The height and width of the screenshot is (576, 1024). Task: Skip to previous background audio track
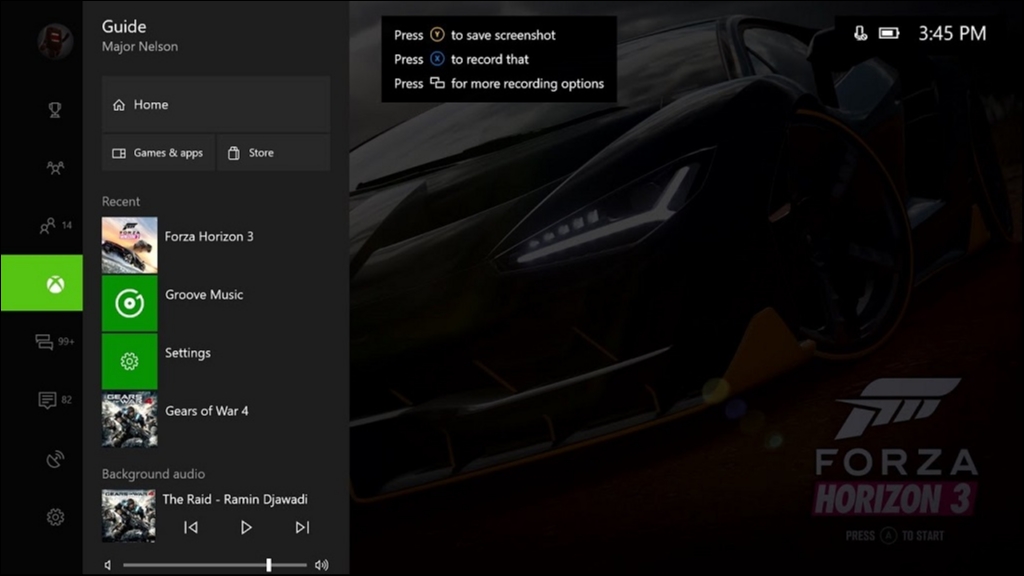click(191, 527)
